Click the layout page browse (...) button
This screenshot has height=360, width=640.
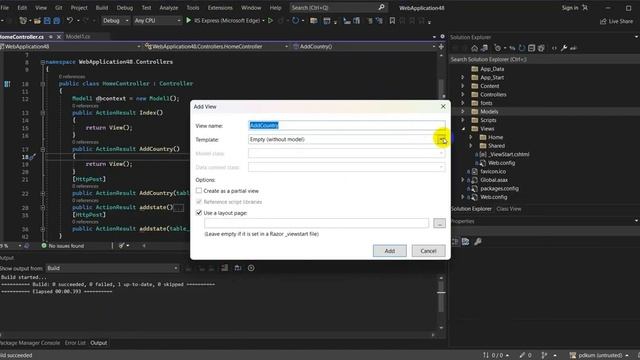(x=439, y=223)
